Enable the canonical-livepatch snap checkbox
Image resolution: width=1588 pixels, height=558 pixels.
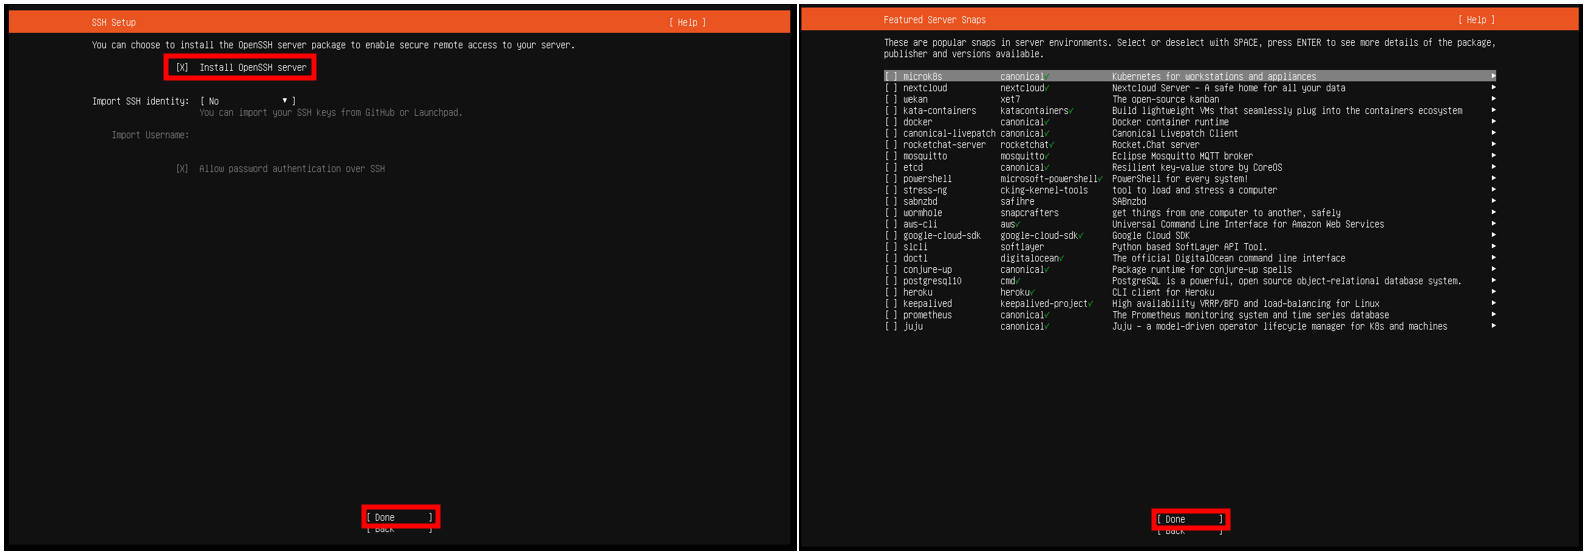click(x=890, y=134)
